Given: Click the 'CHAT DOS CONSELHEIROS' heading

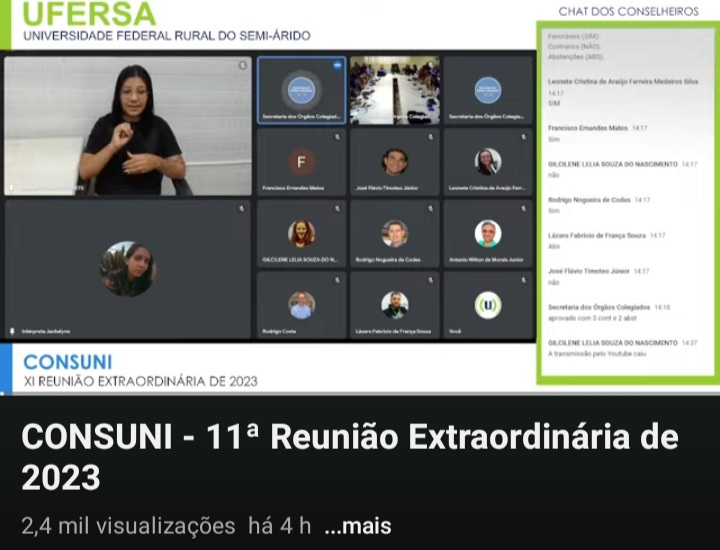Looking at the screenshot, I should 628,11.
